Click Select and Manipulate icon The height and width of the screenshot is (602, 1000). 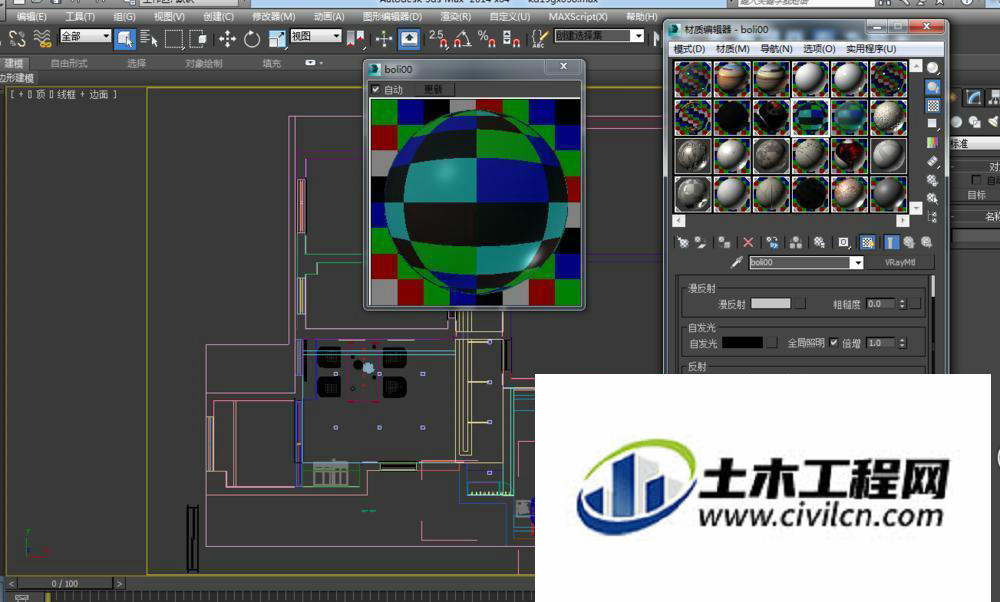pyautogui.click(x=383, y=39)
